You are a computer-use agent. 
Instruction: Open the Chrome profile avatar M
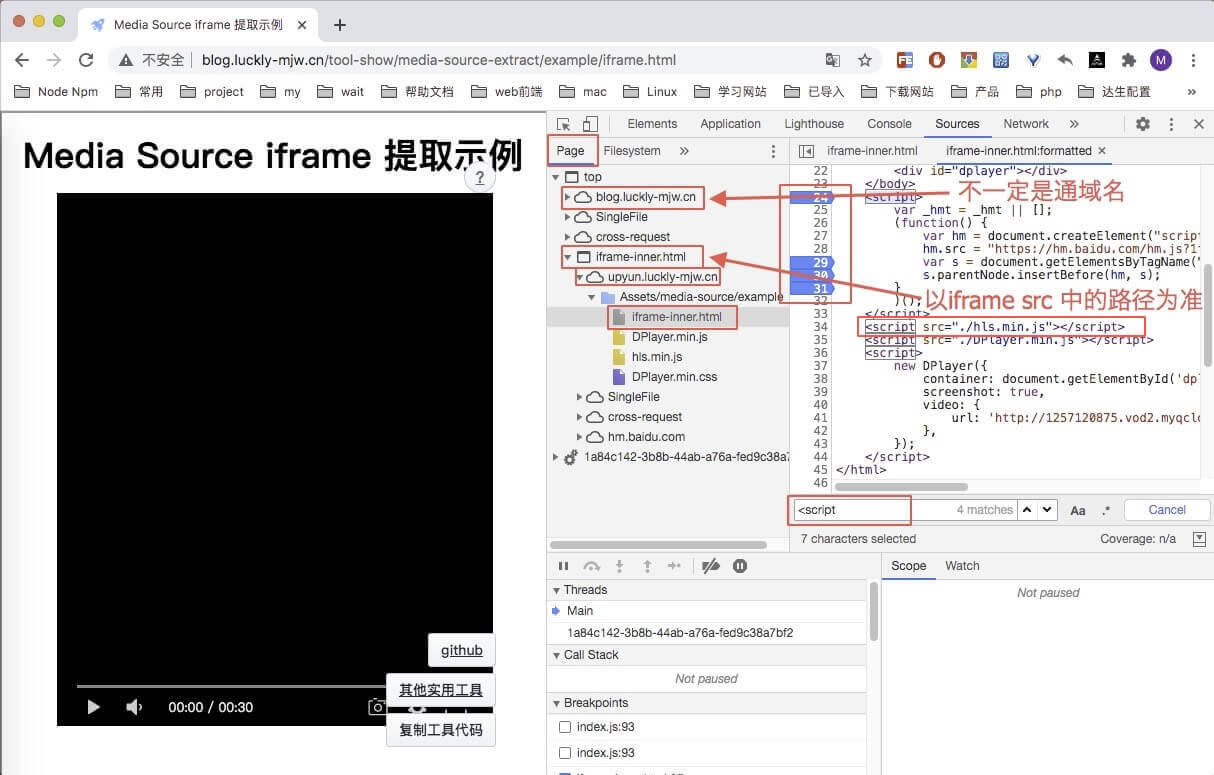click(1161, 60)
